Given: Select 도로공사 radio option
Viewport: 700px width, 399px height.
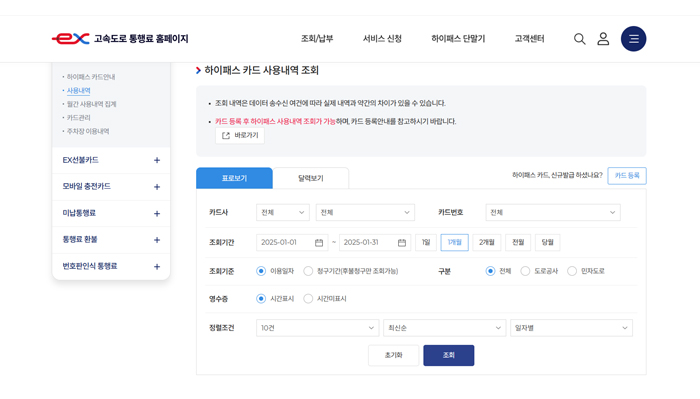Looking at the screenshot, I should [525, 271].
